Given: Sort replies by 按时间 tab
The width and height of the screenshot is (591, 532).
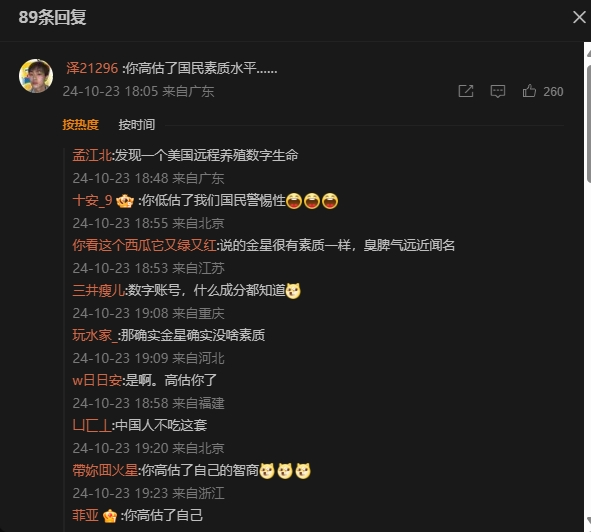Looking at the screenshot, I should pos(136,124).
